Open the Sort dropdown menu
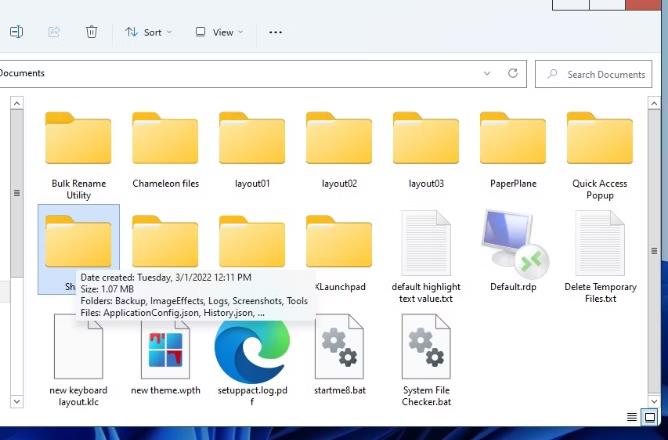Screen dimensions: 668x440 point(148,32)
